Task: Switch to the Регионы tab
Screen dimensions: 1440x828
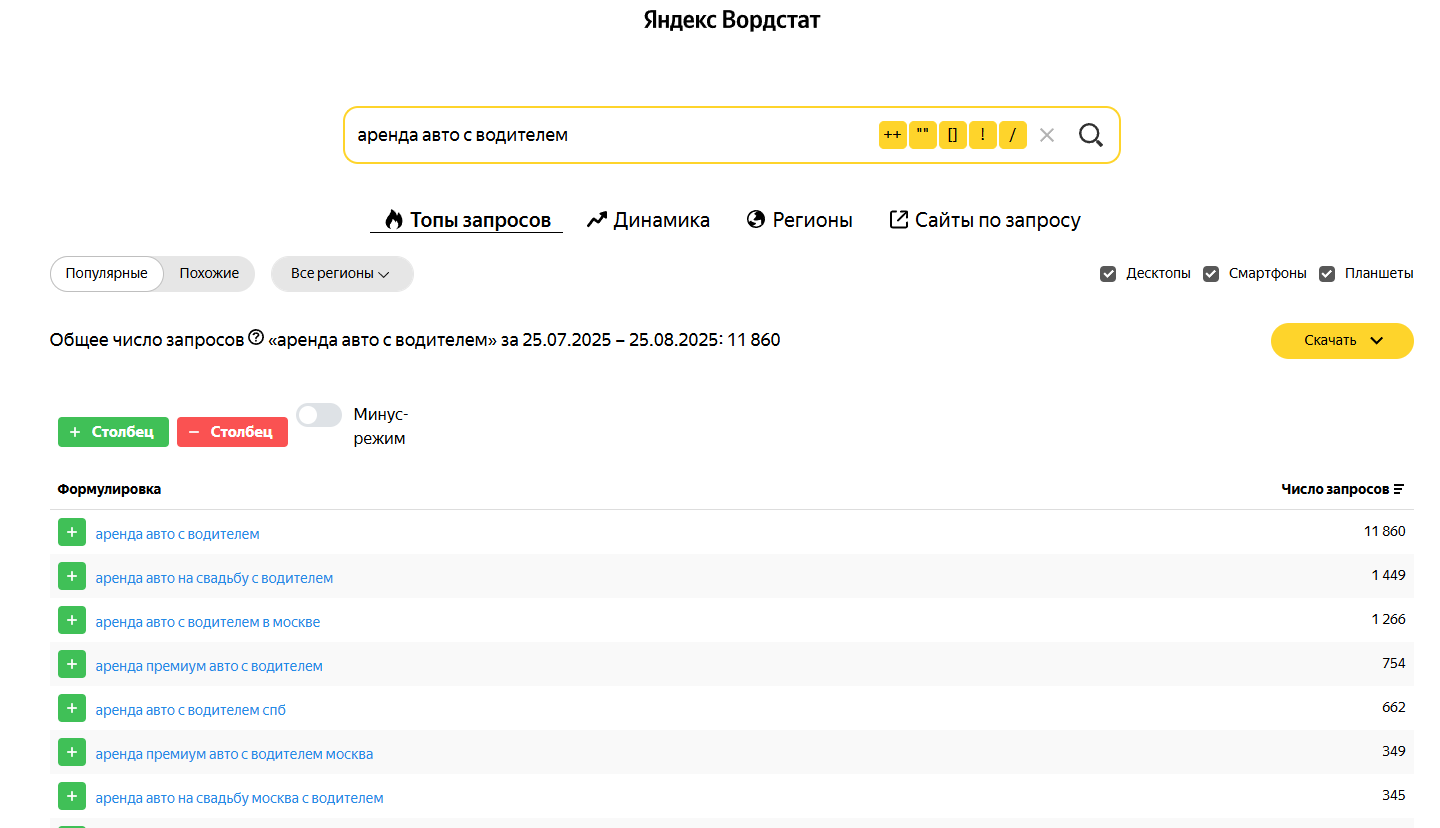Action: [x=800, y=220]
